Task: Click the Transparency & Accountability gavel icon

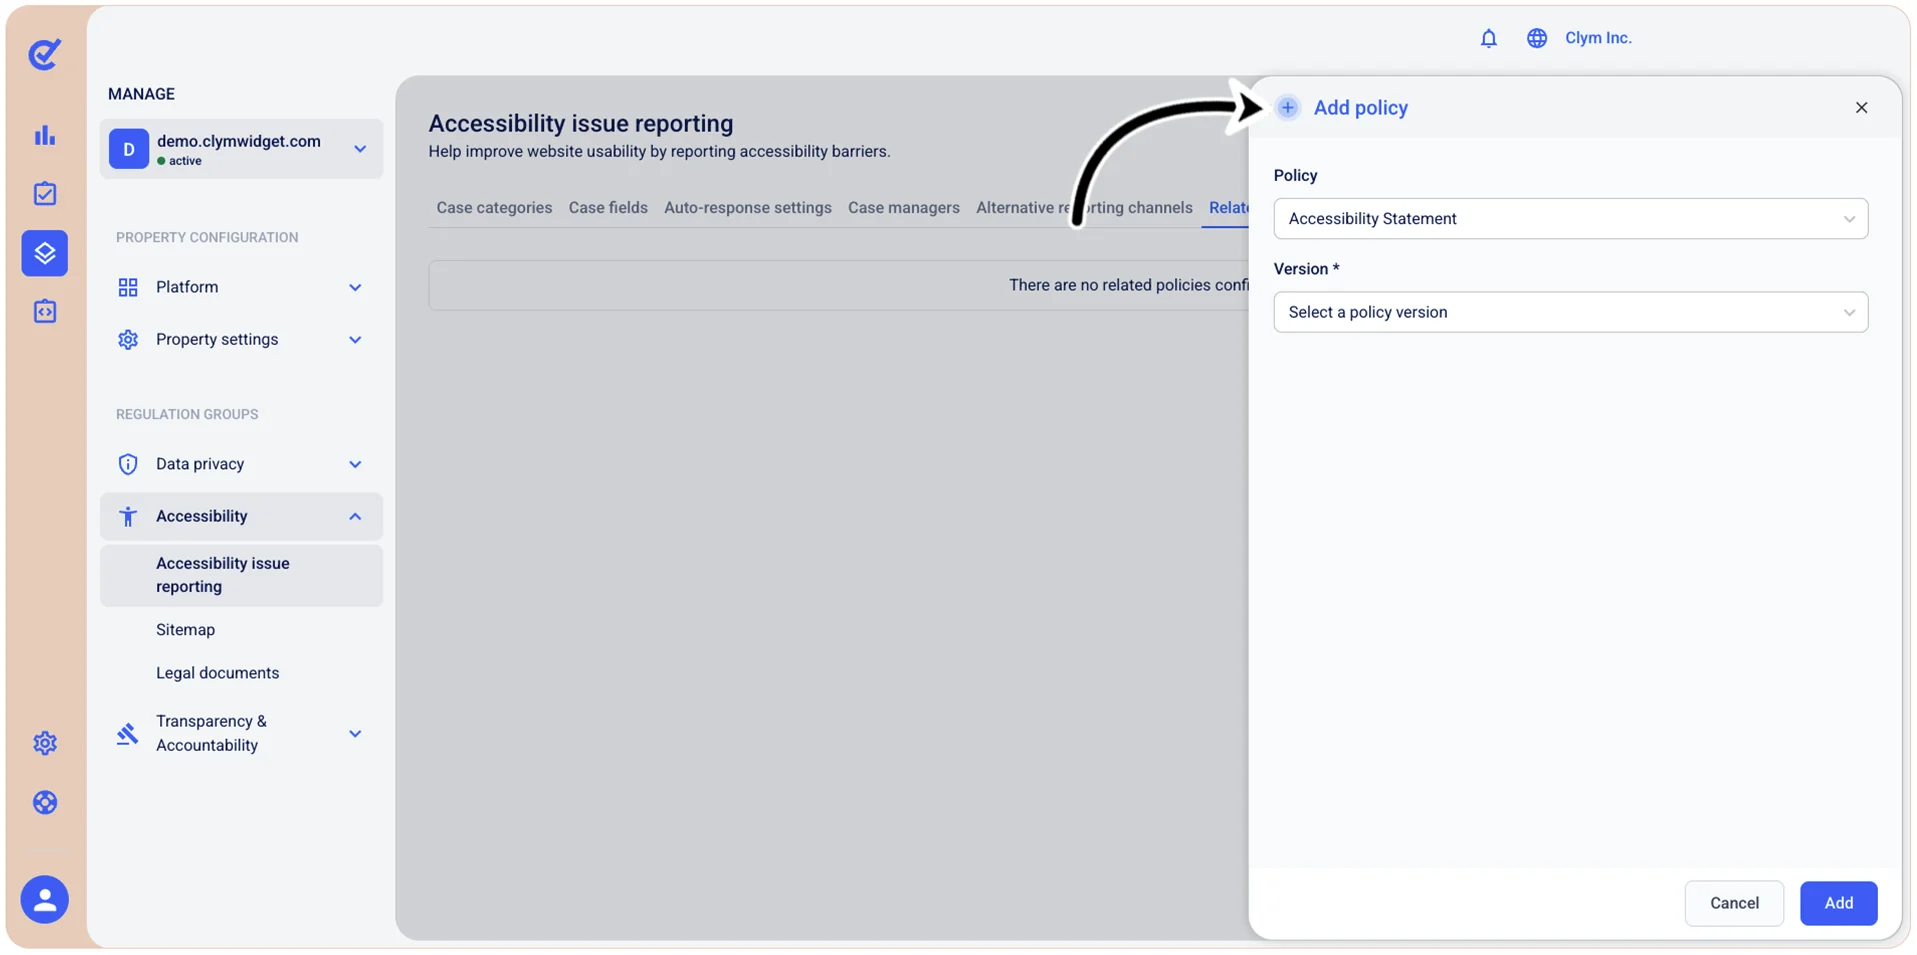Action: tap(128, 734)
